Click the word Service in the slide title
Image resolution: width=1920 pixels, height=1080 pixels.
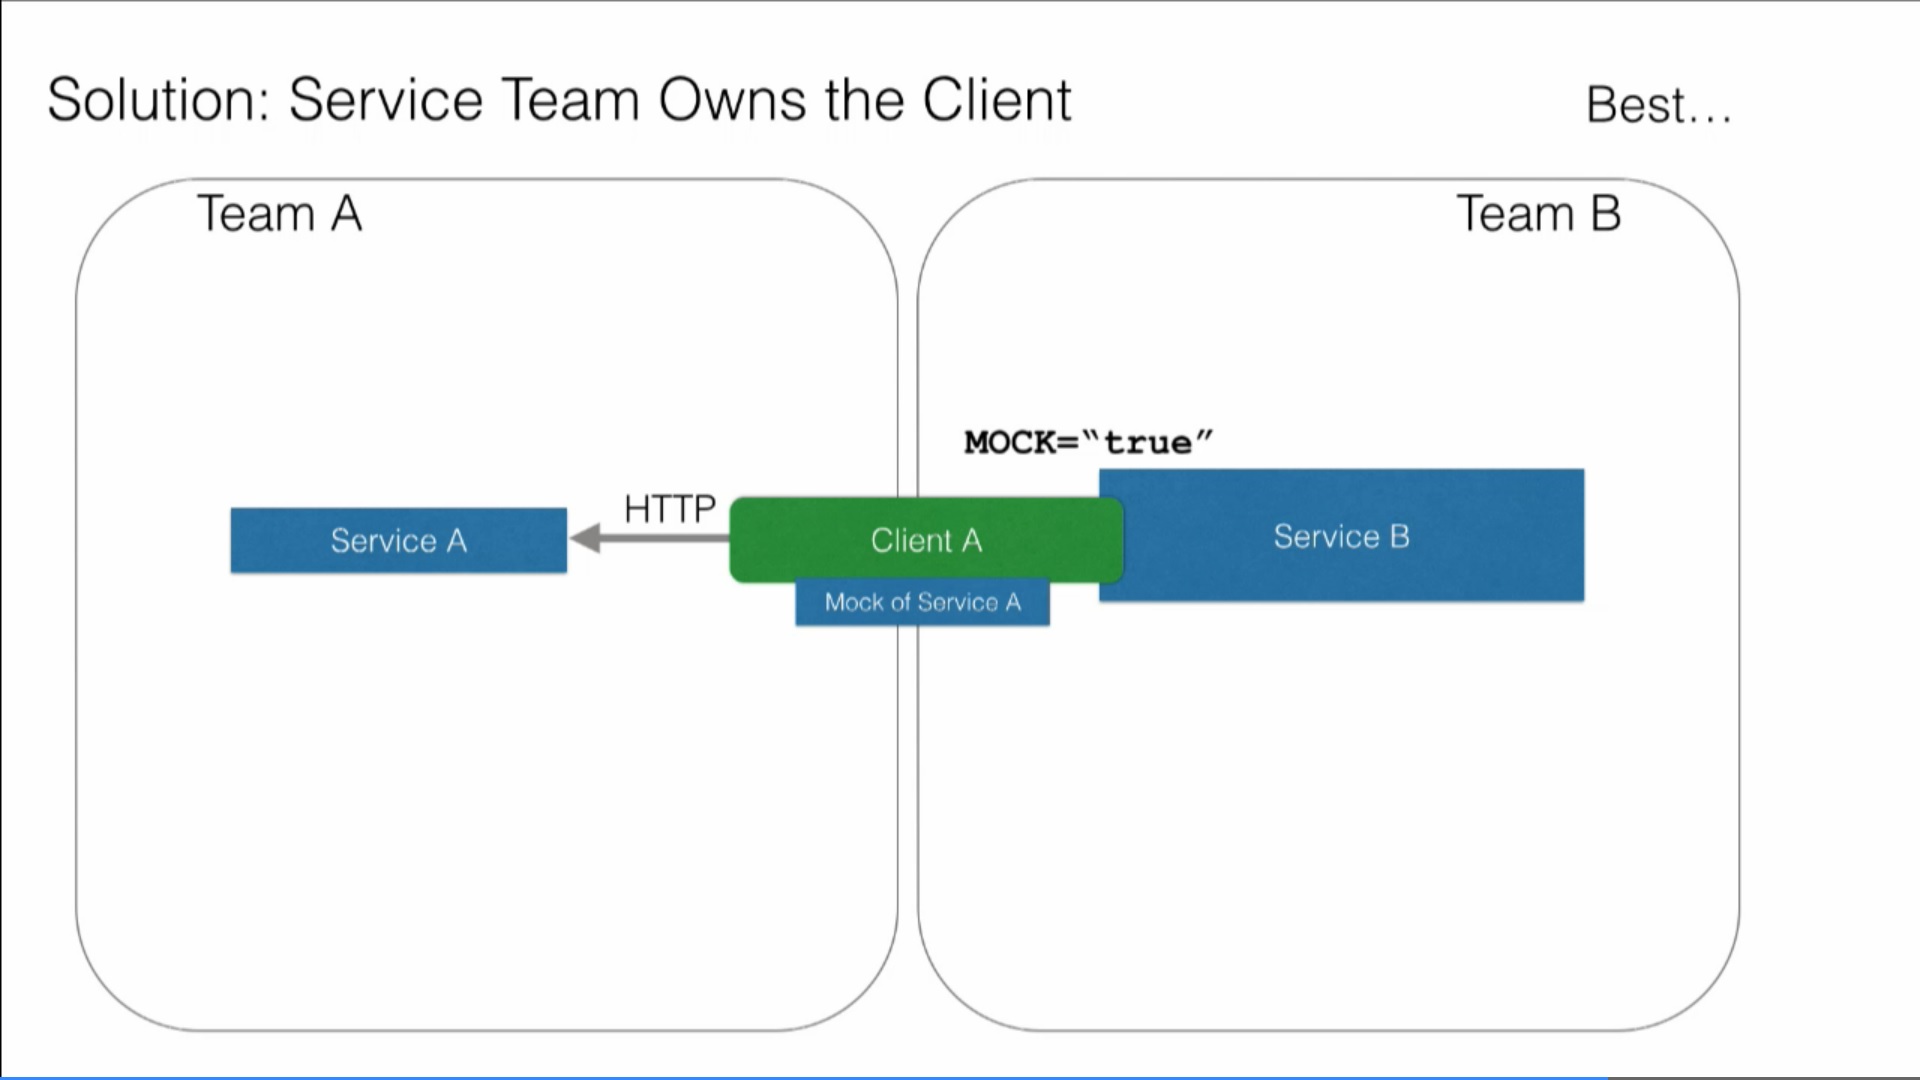[x=386, y=100]
